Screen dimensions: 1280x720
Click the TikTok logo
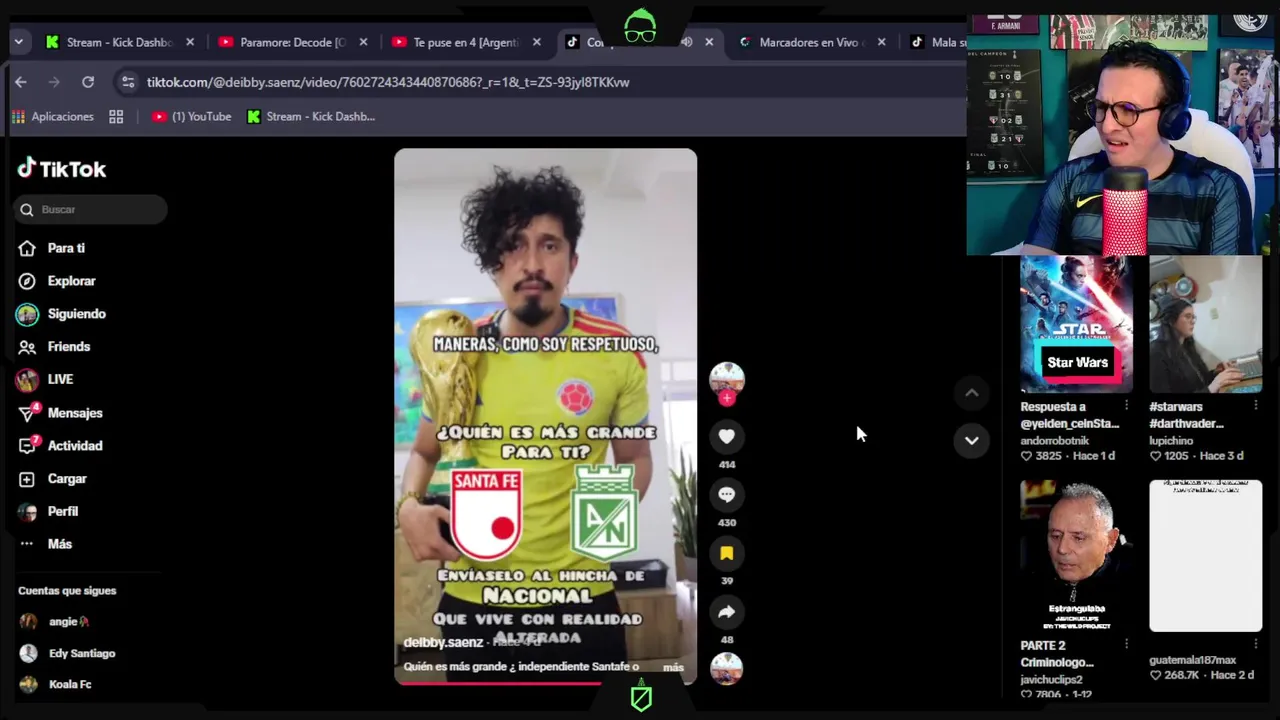tap(62, 169)
